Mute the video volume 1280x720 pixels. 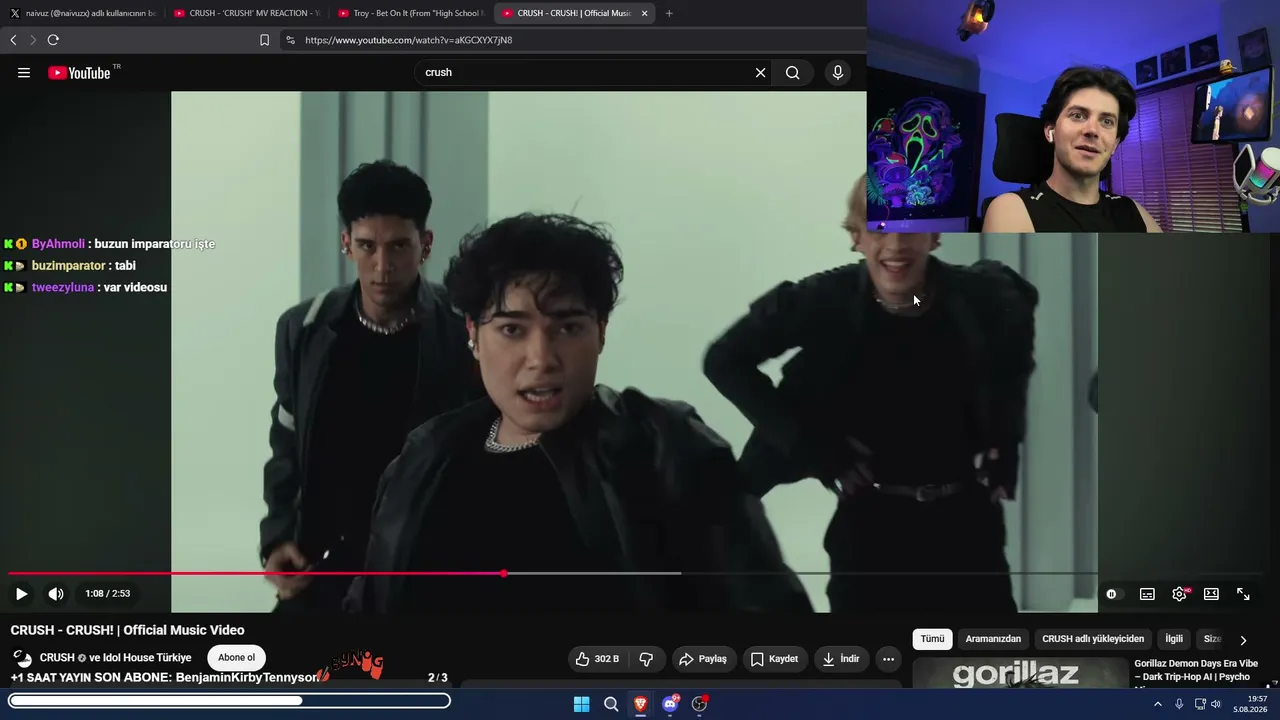[x=56, y=594]
